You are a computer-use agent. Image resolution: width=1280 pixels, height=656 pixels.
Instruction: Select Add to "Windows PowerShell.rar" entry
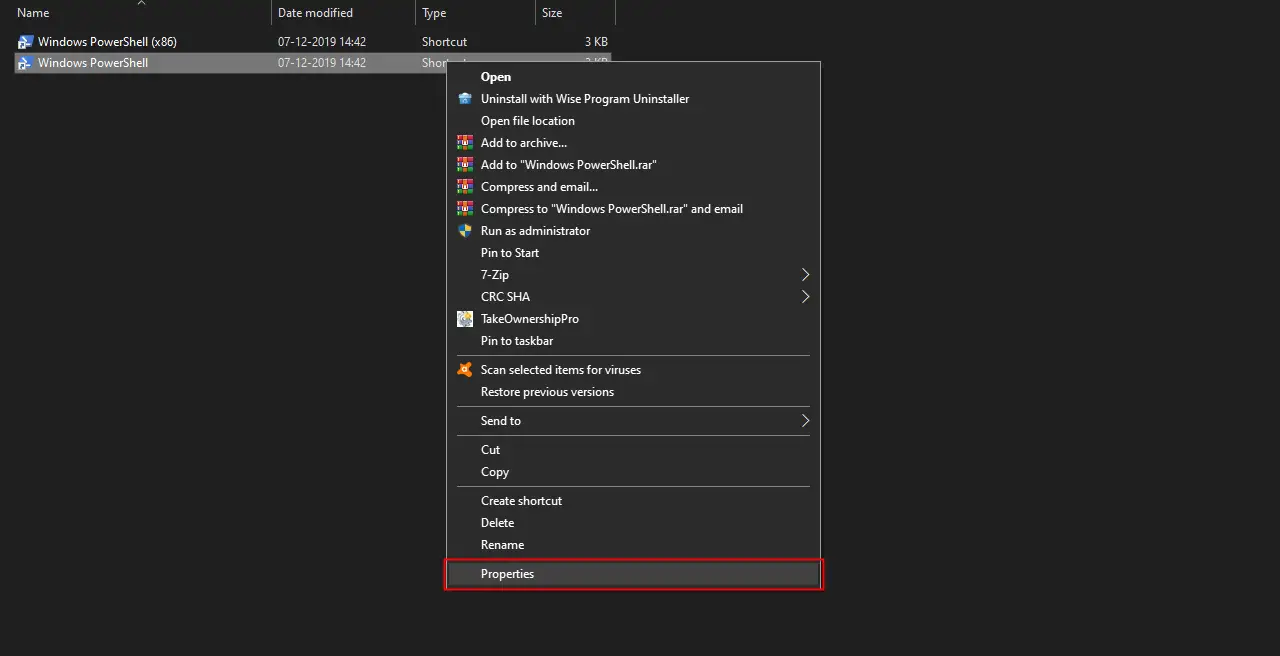tap(633, 165)
